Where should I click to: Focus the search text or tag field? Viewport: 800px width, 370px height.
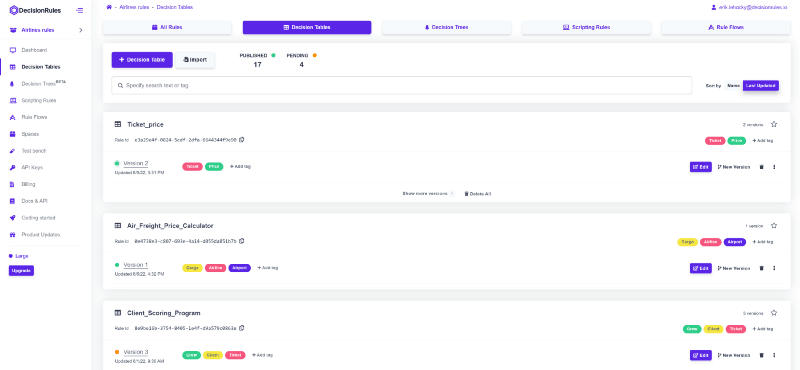(x=402, y=85)
